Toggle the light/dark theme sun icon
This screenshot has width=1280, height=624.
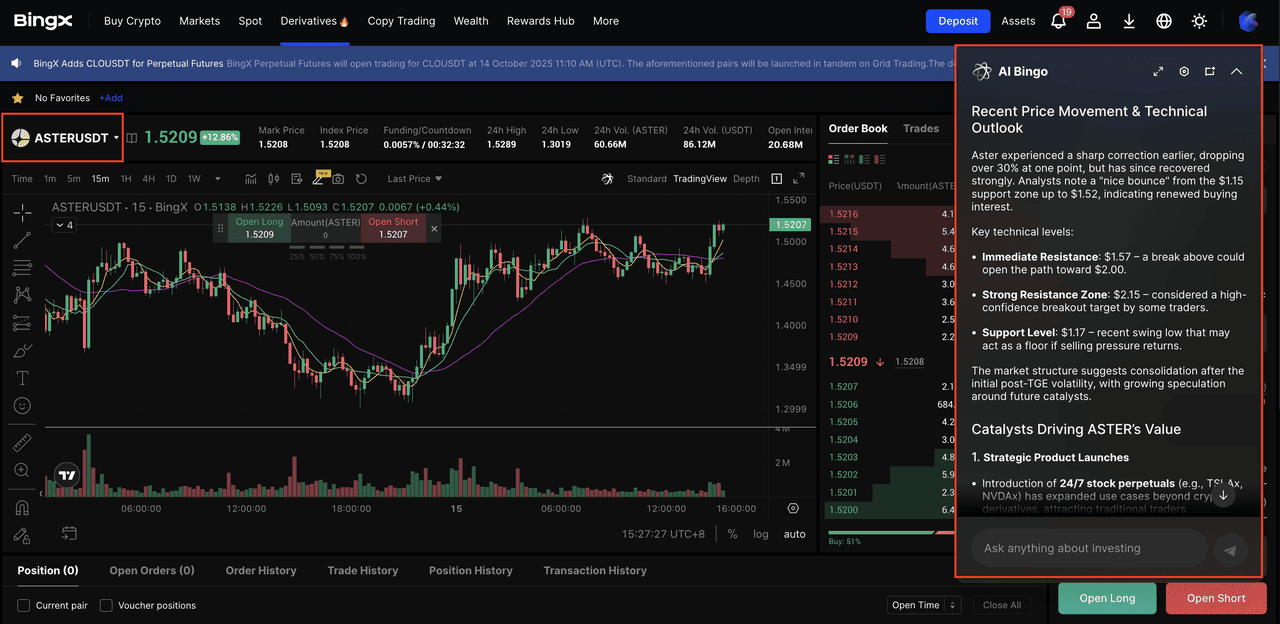point(1199,21)
